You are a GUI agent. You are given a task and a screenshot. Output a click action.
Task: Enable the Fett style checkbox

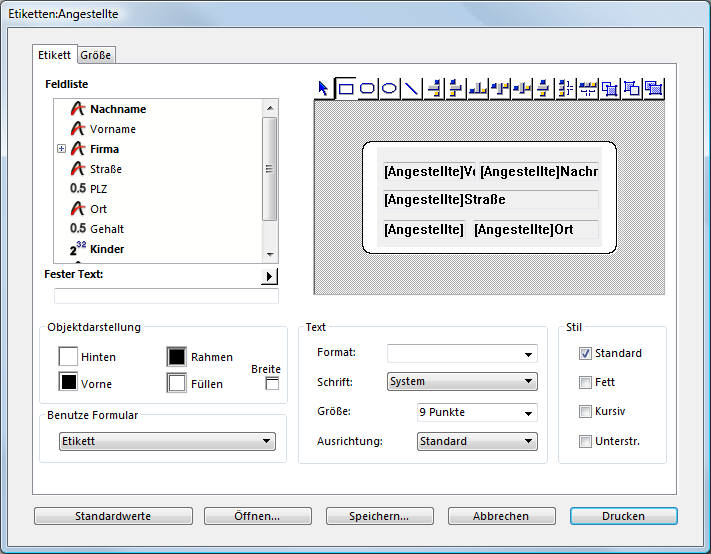(585, 382)
